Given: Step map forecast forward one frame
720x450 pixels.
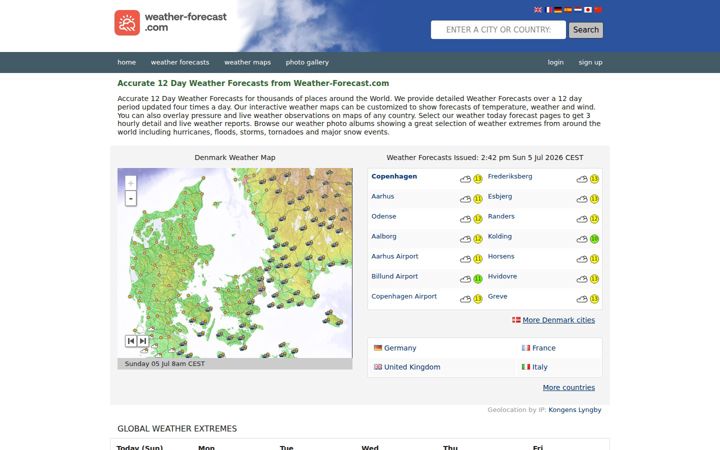Looking at the screenshot, I should pos(143,341).
